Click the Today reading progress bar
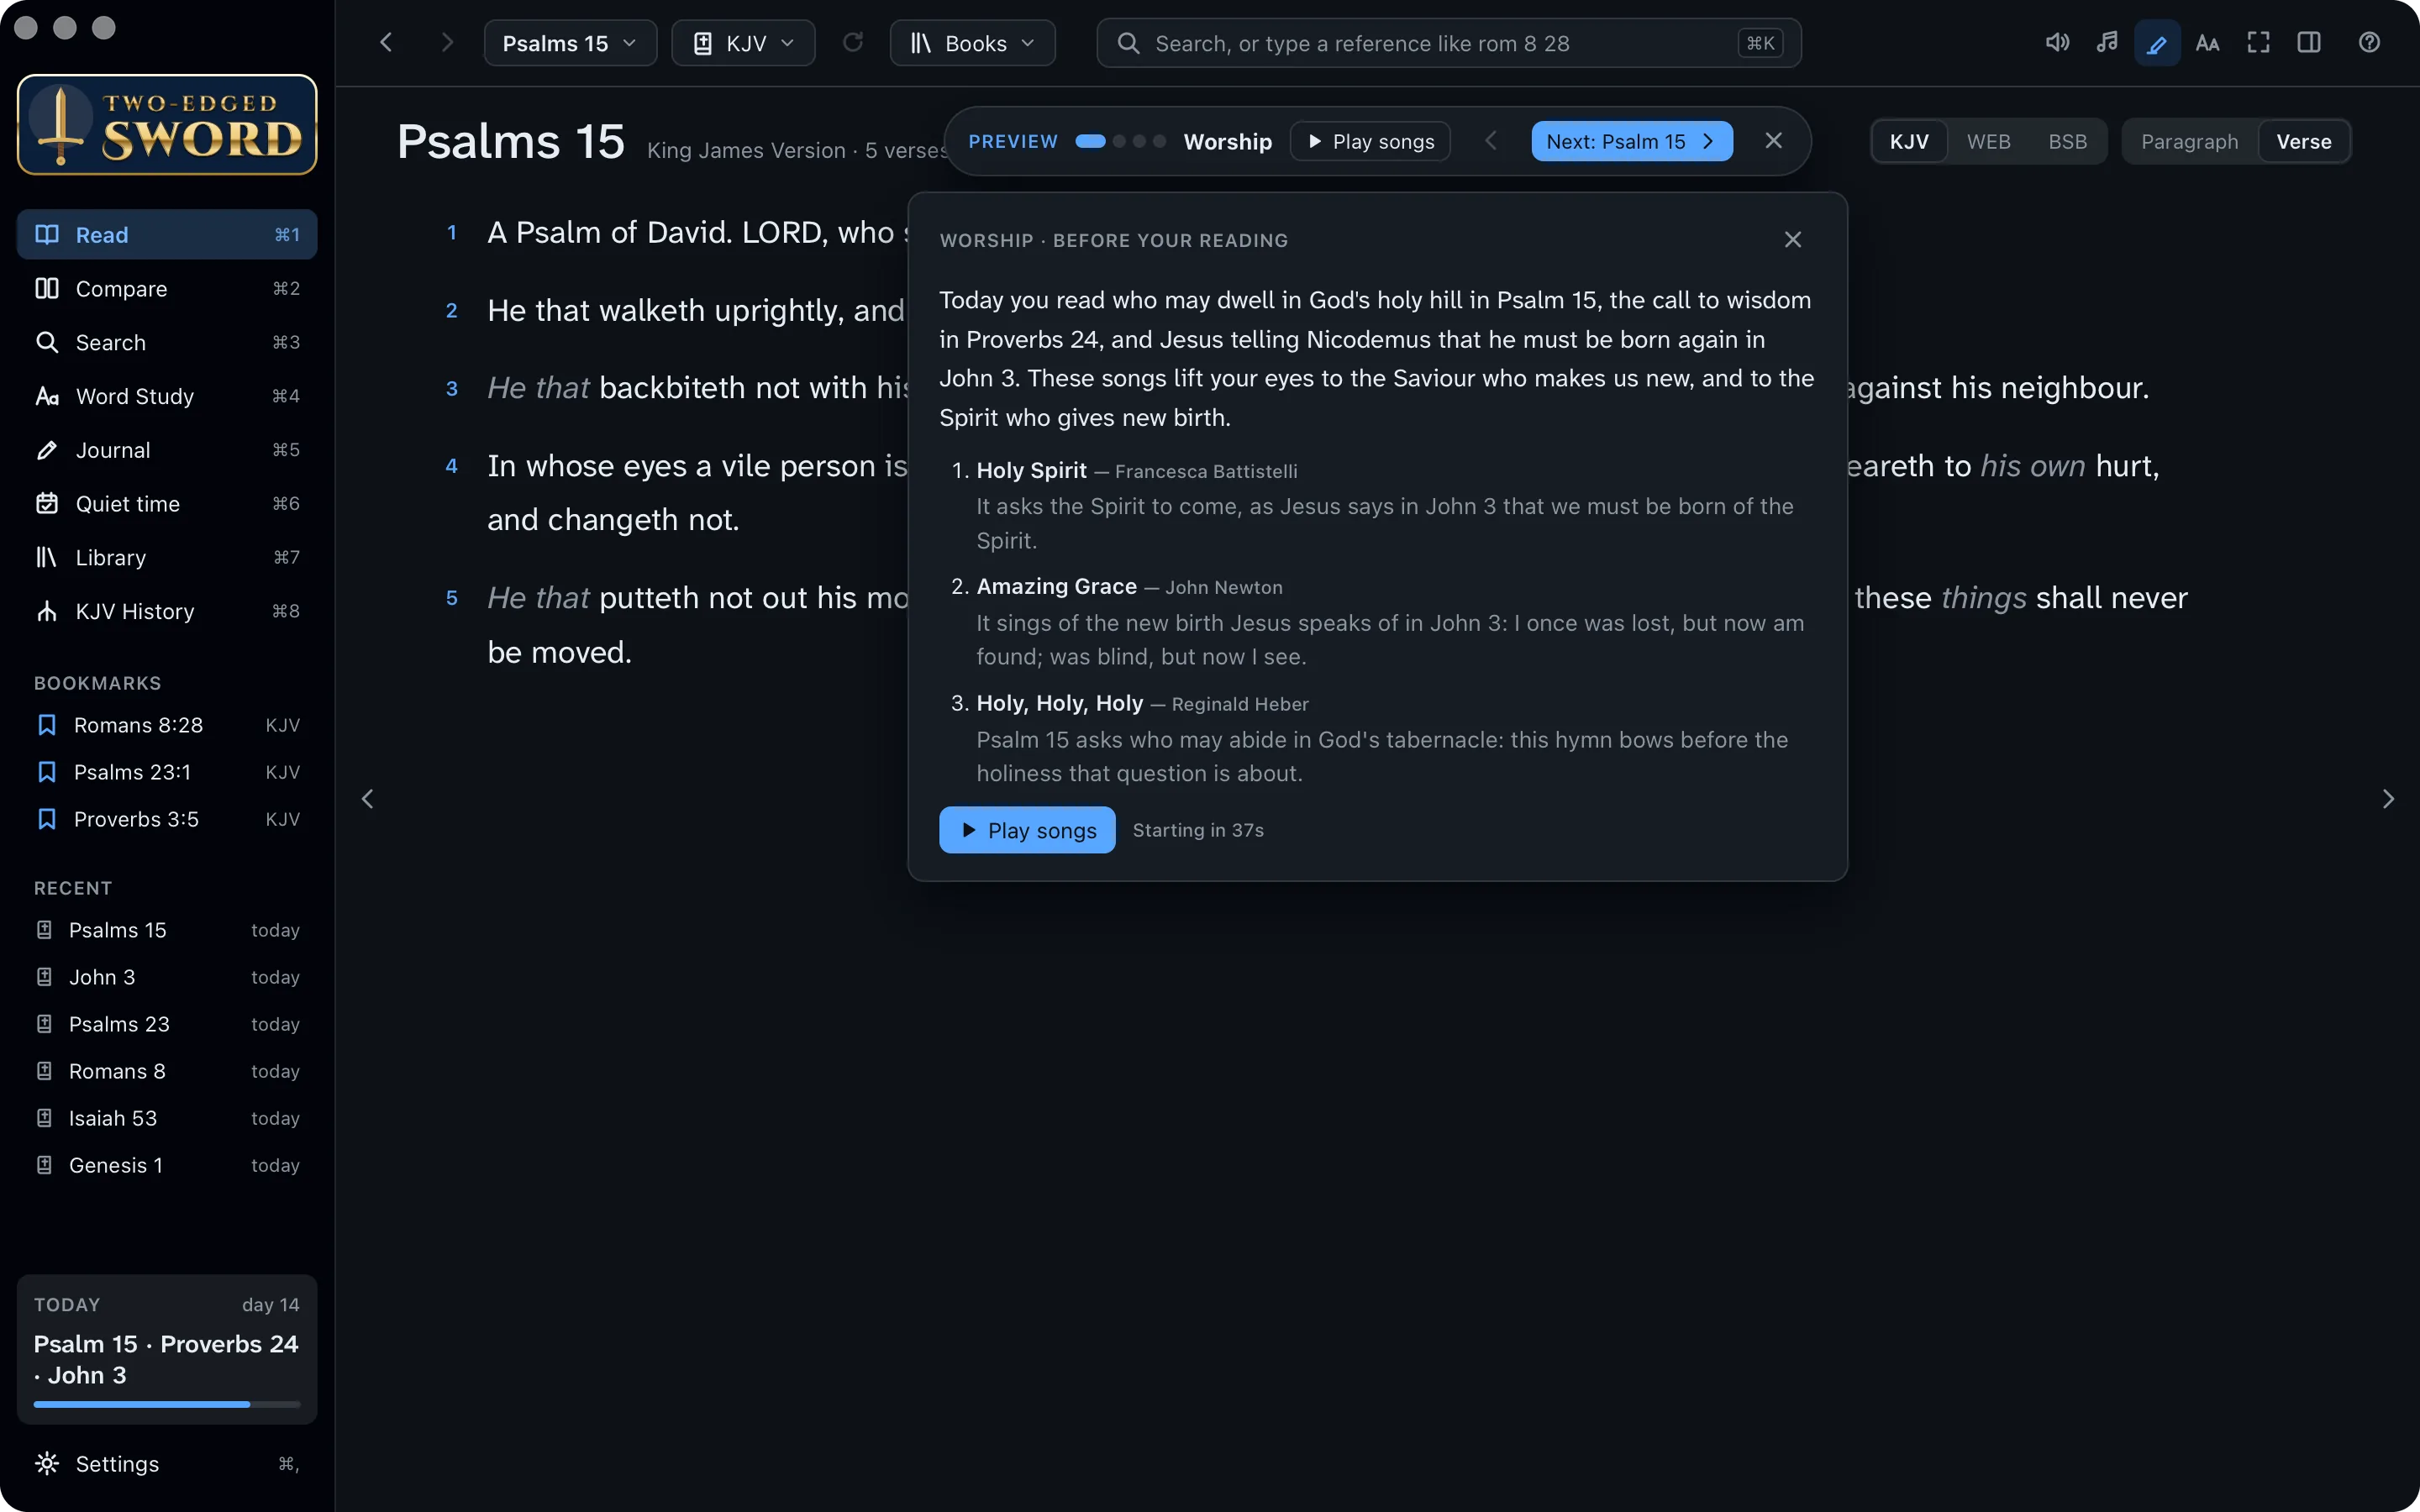The image size is (2420, 1512). pyautogui.click(x=167, y=1404)
